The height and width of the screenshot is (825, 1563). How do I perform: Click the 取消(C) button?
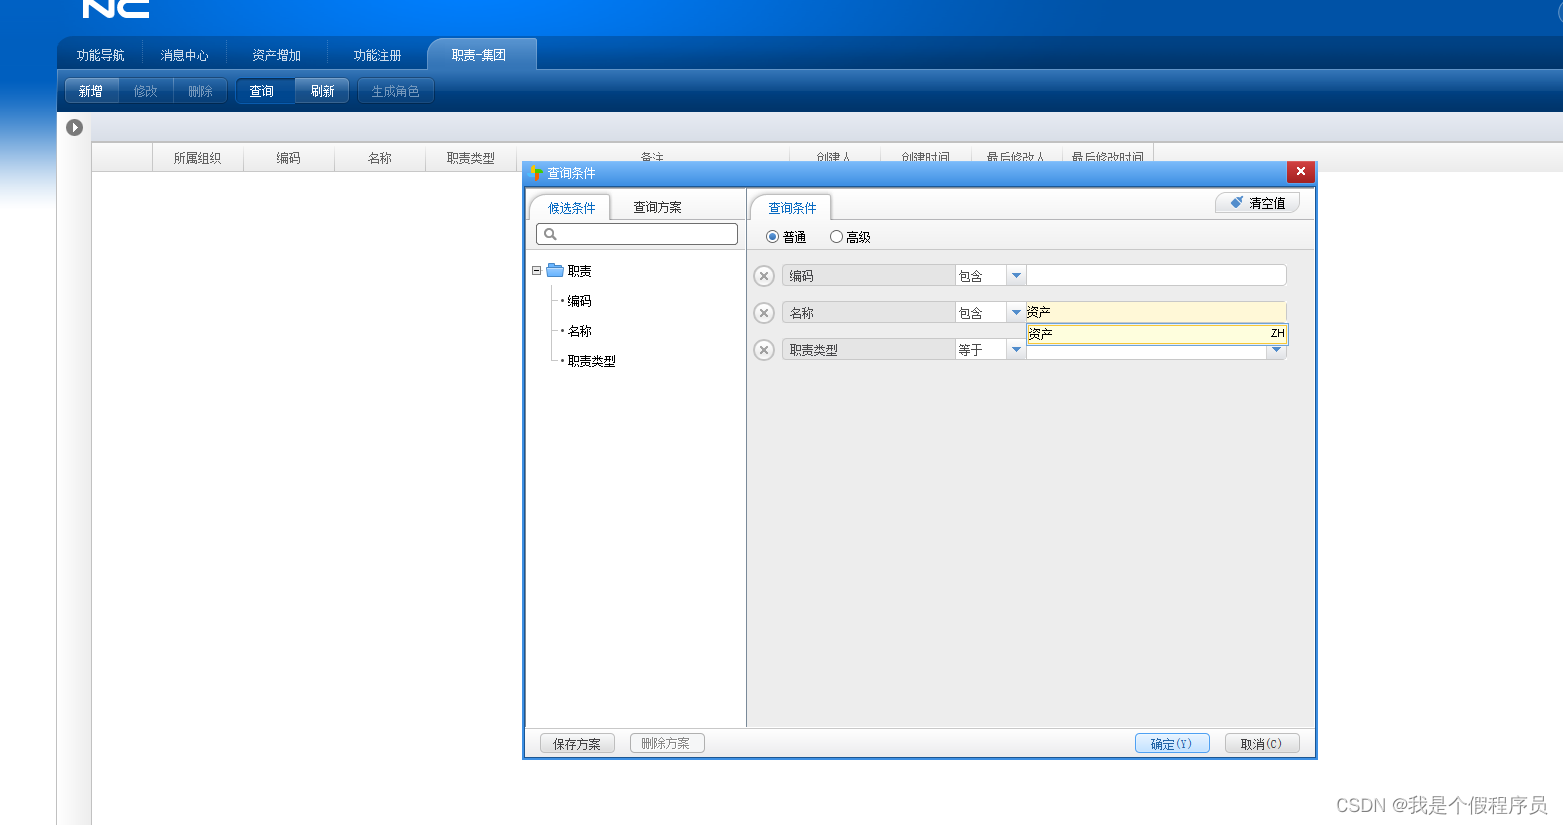coord(1262,744)
